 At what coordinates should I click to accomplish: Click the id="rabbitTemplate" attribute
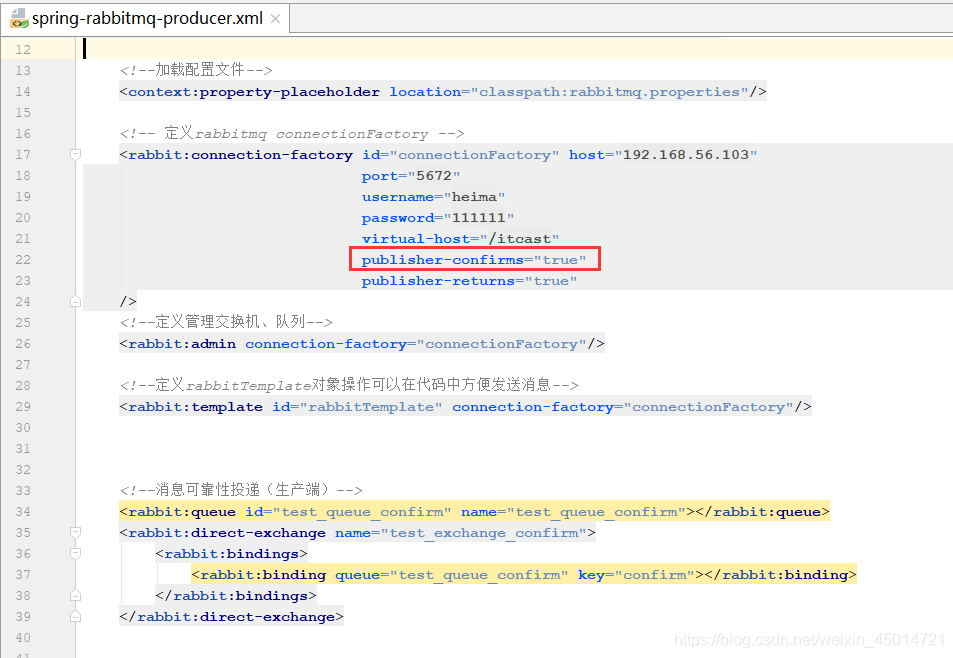coord(357,407)
